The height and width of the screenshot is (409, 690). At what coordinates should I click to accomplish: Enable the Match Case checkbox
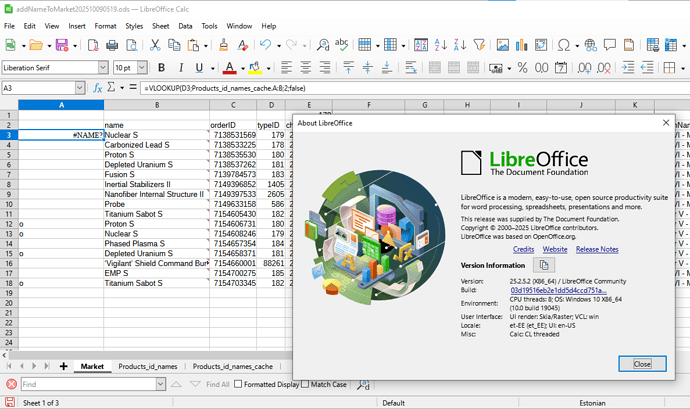tap(304, 384)
